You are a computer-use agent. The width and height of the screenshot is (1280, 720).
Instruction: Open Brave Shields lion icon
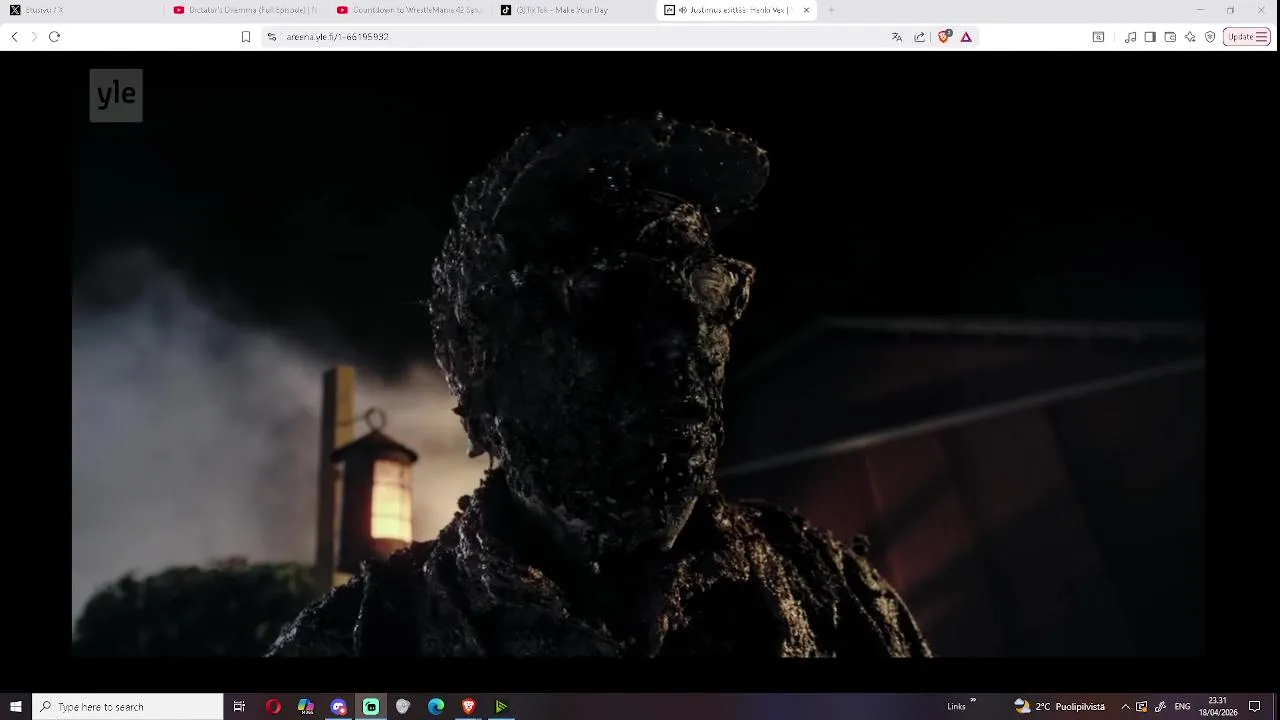point(944,37)
